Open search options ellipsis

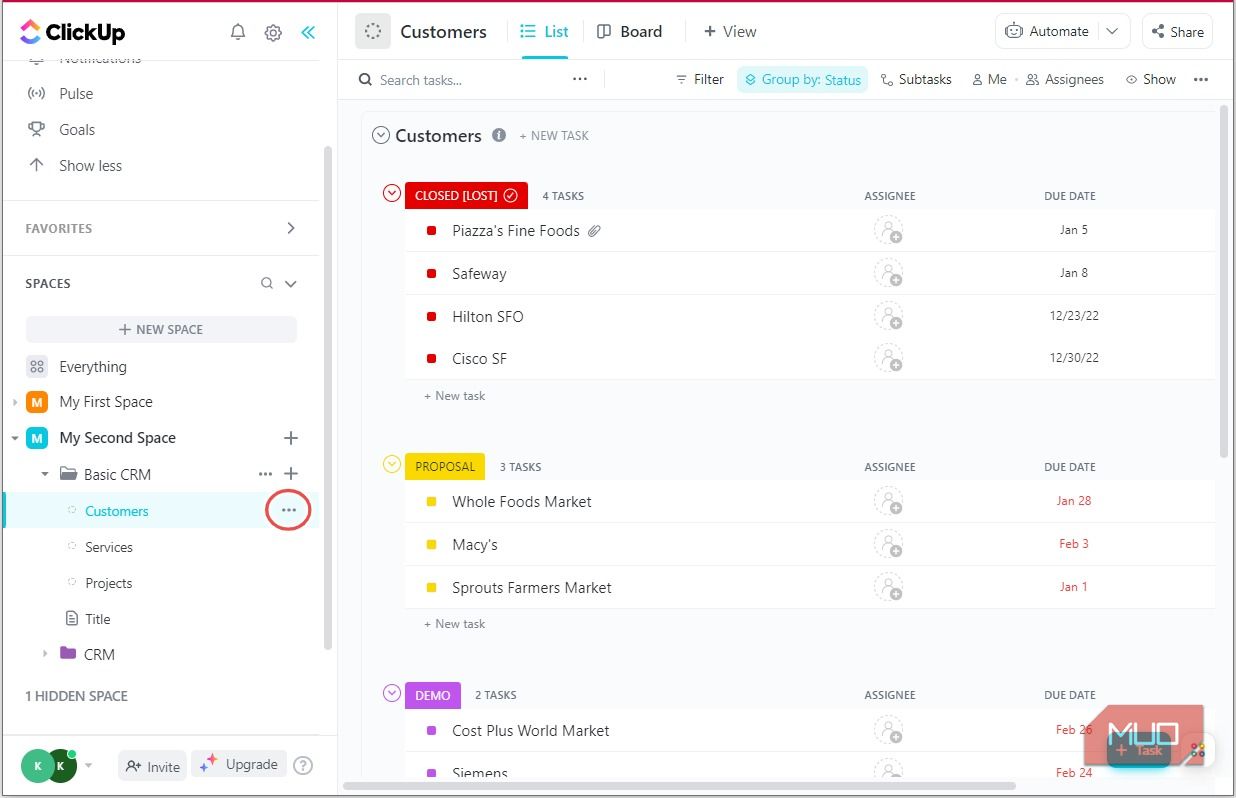point(580,79)
